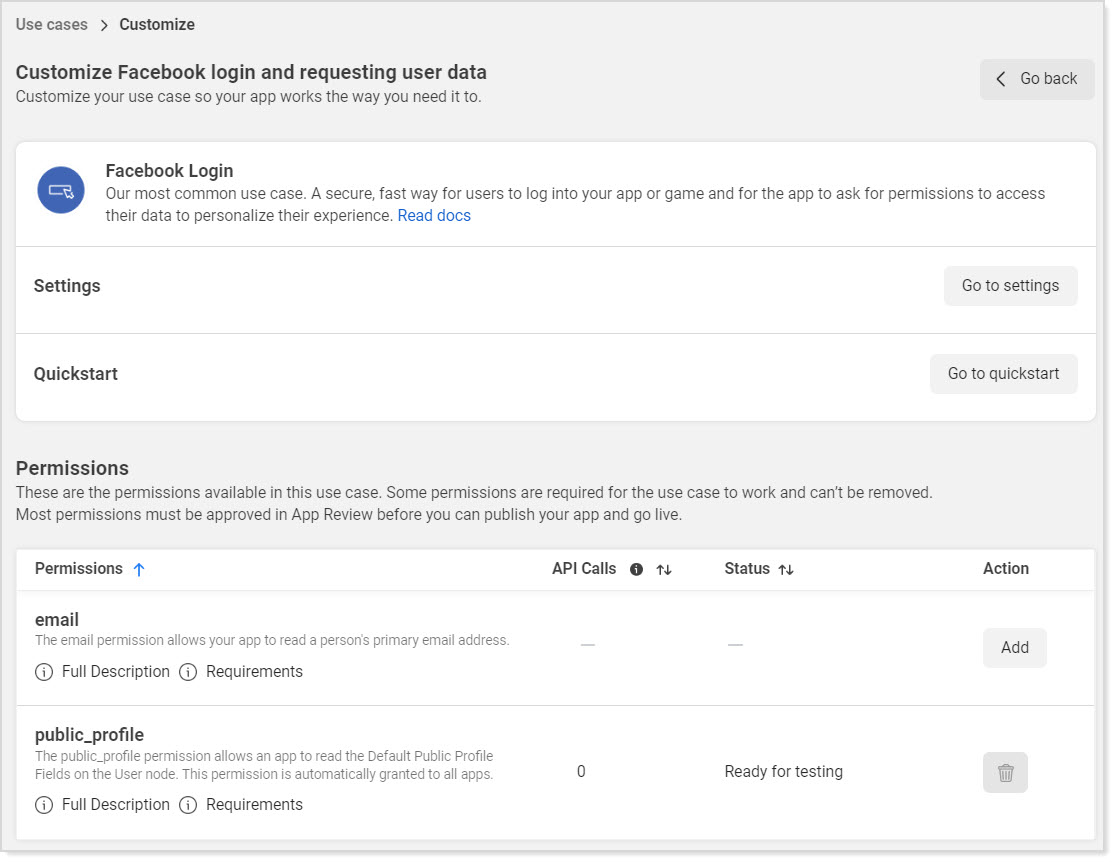Click the Quickstart row label
The width and height of the screenshot is (1115, 862).
[x=75, y=374]
